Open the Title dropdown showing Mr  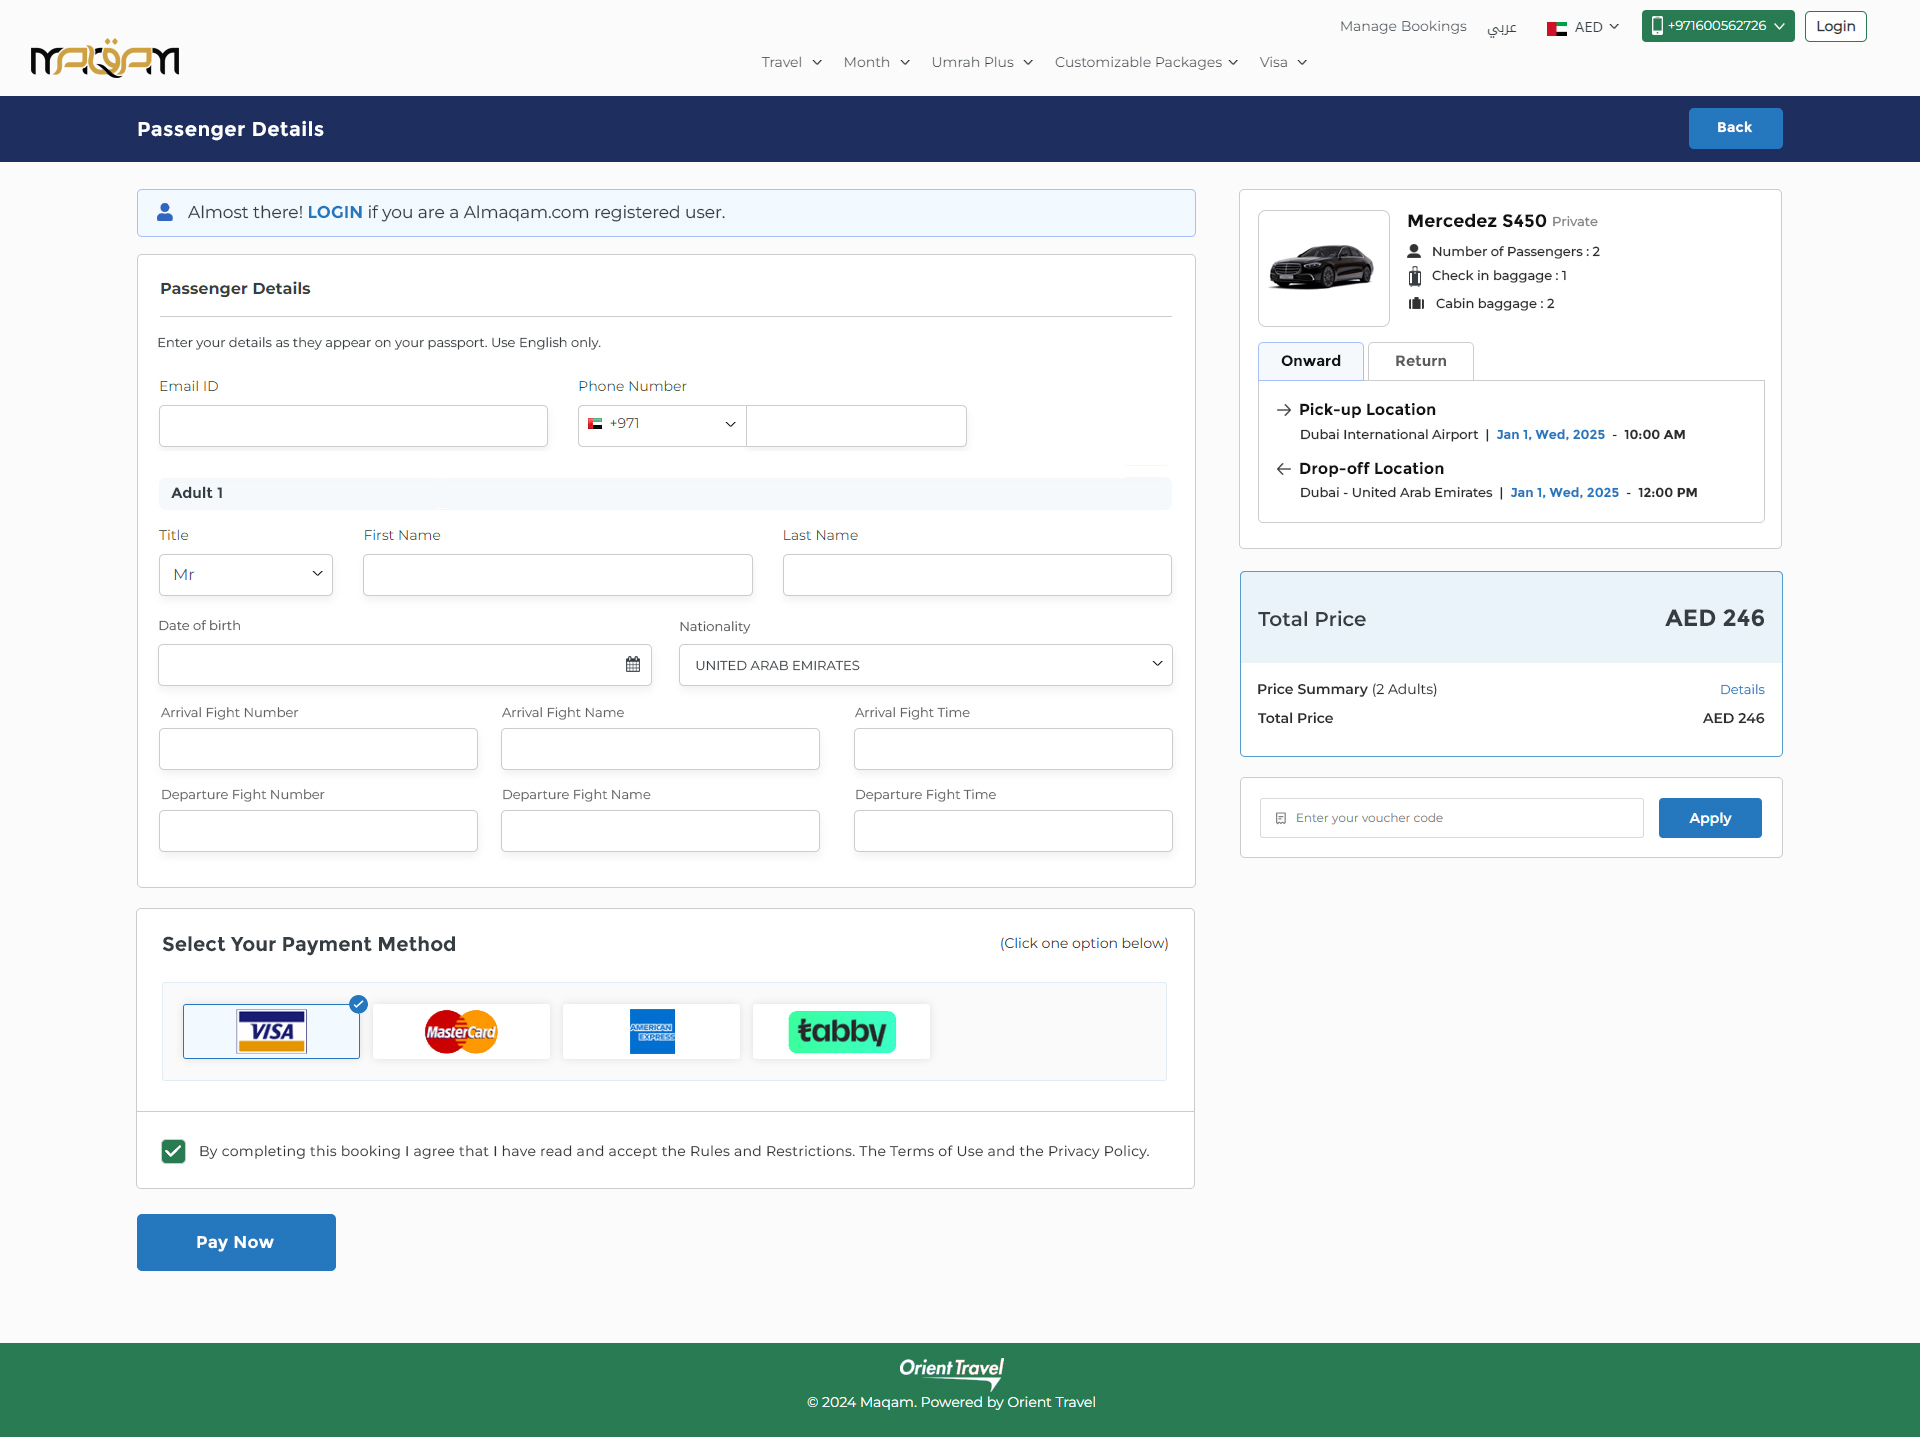[x=246, y=575]
